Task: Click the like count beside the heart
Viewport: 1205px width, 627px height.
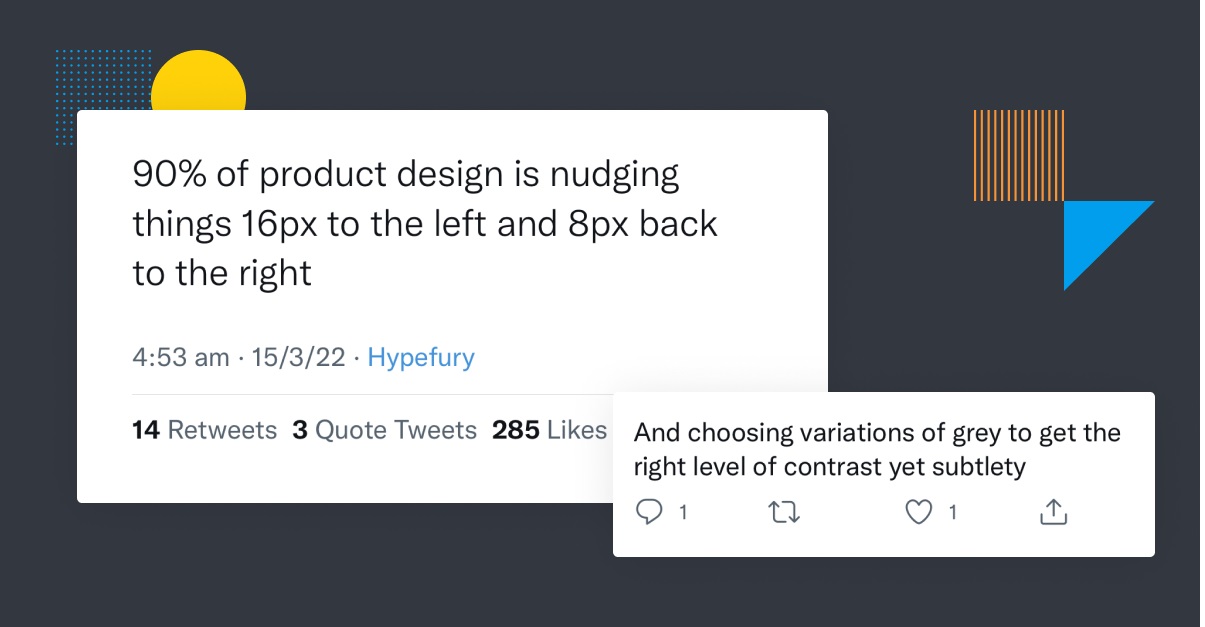Action: (952, 513)
